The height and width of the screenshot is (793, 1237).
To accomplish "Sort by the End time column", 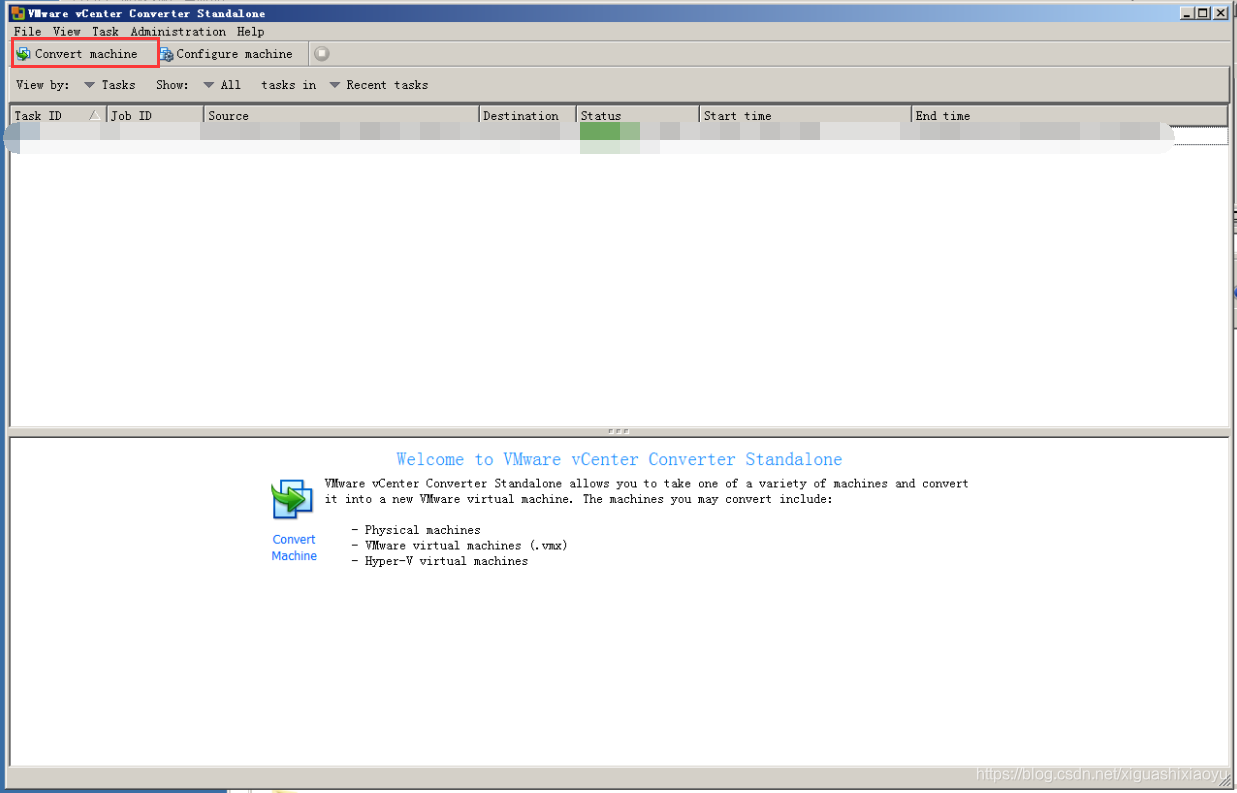I will click(x=1069, y=116).
